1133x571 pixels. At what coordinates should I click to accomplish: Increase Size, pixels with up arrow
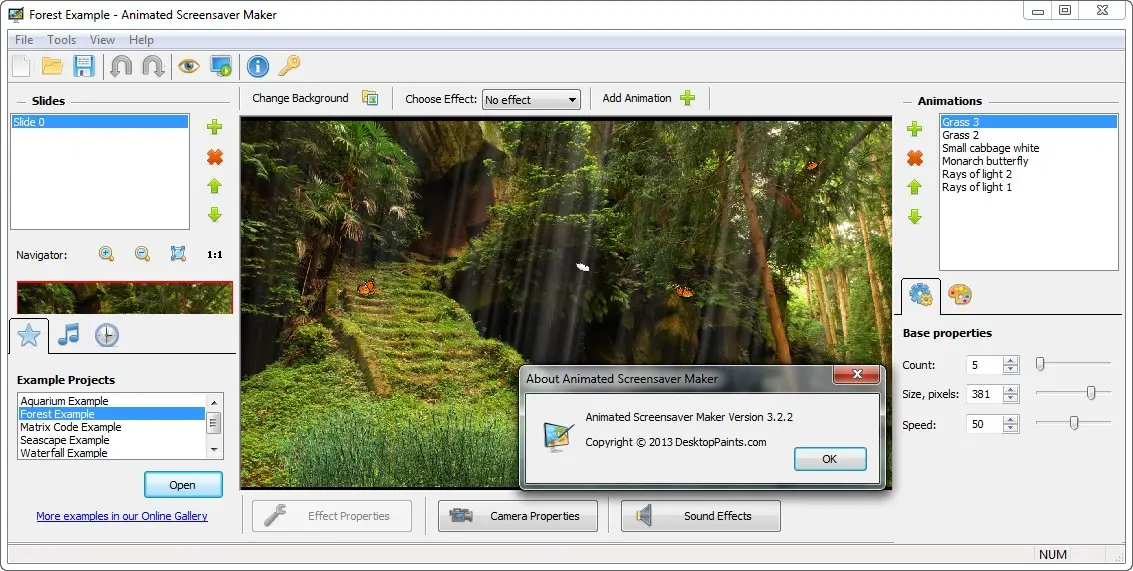pyautogui.click(x=1011, y=390)
